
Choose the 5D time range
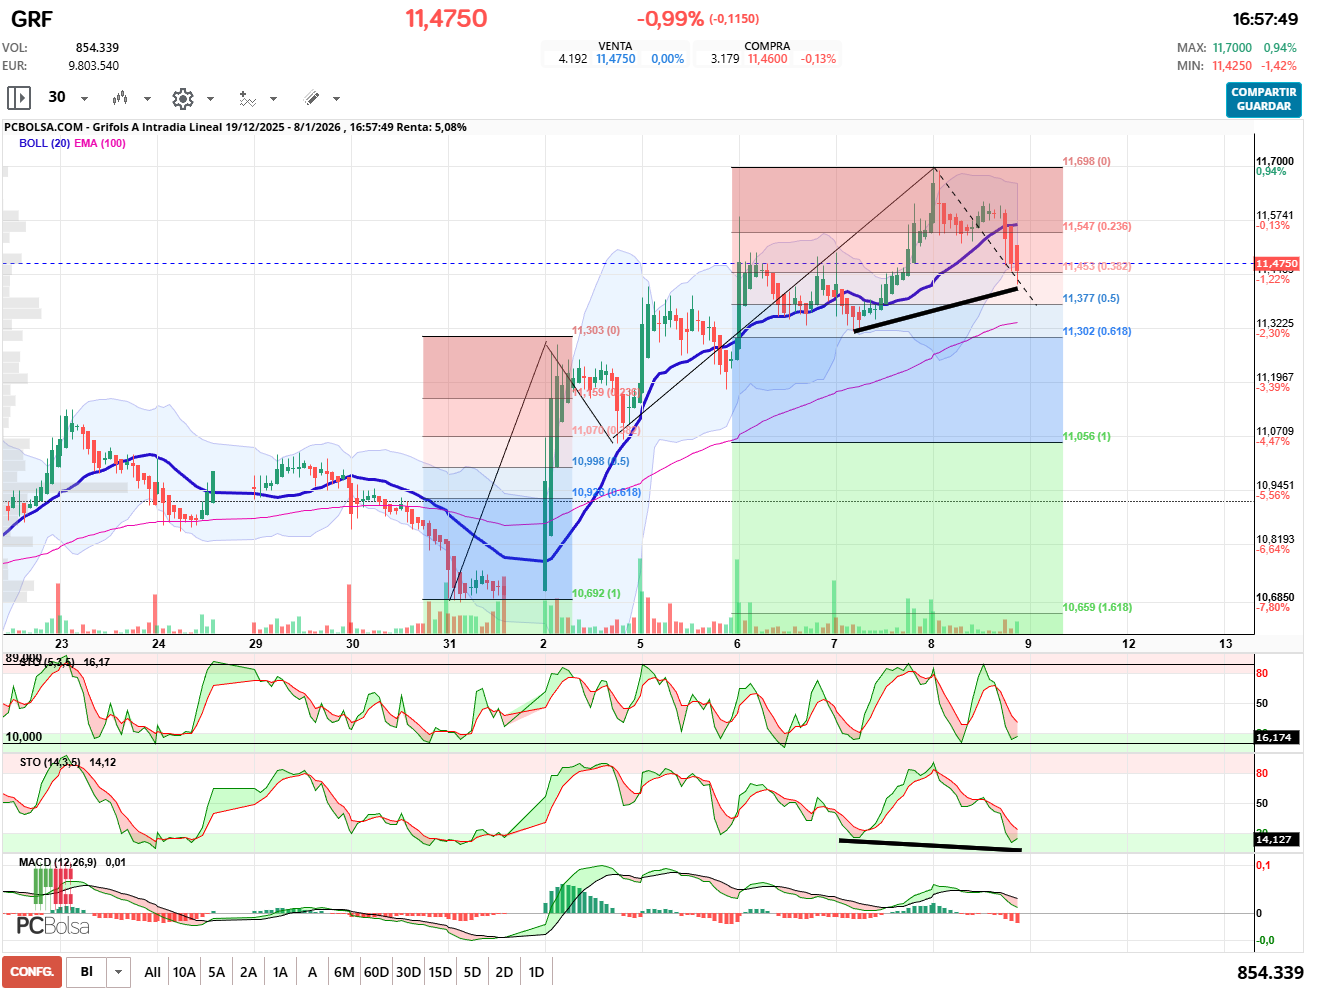click(472, 972)
